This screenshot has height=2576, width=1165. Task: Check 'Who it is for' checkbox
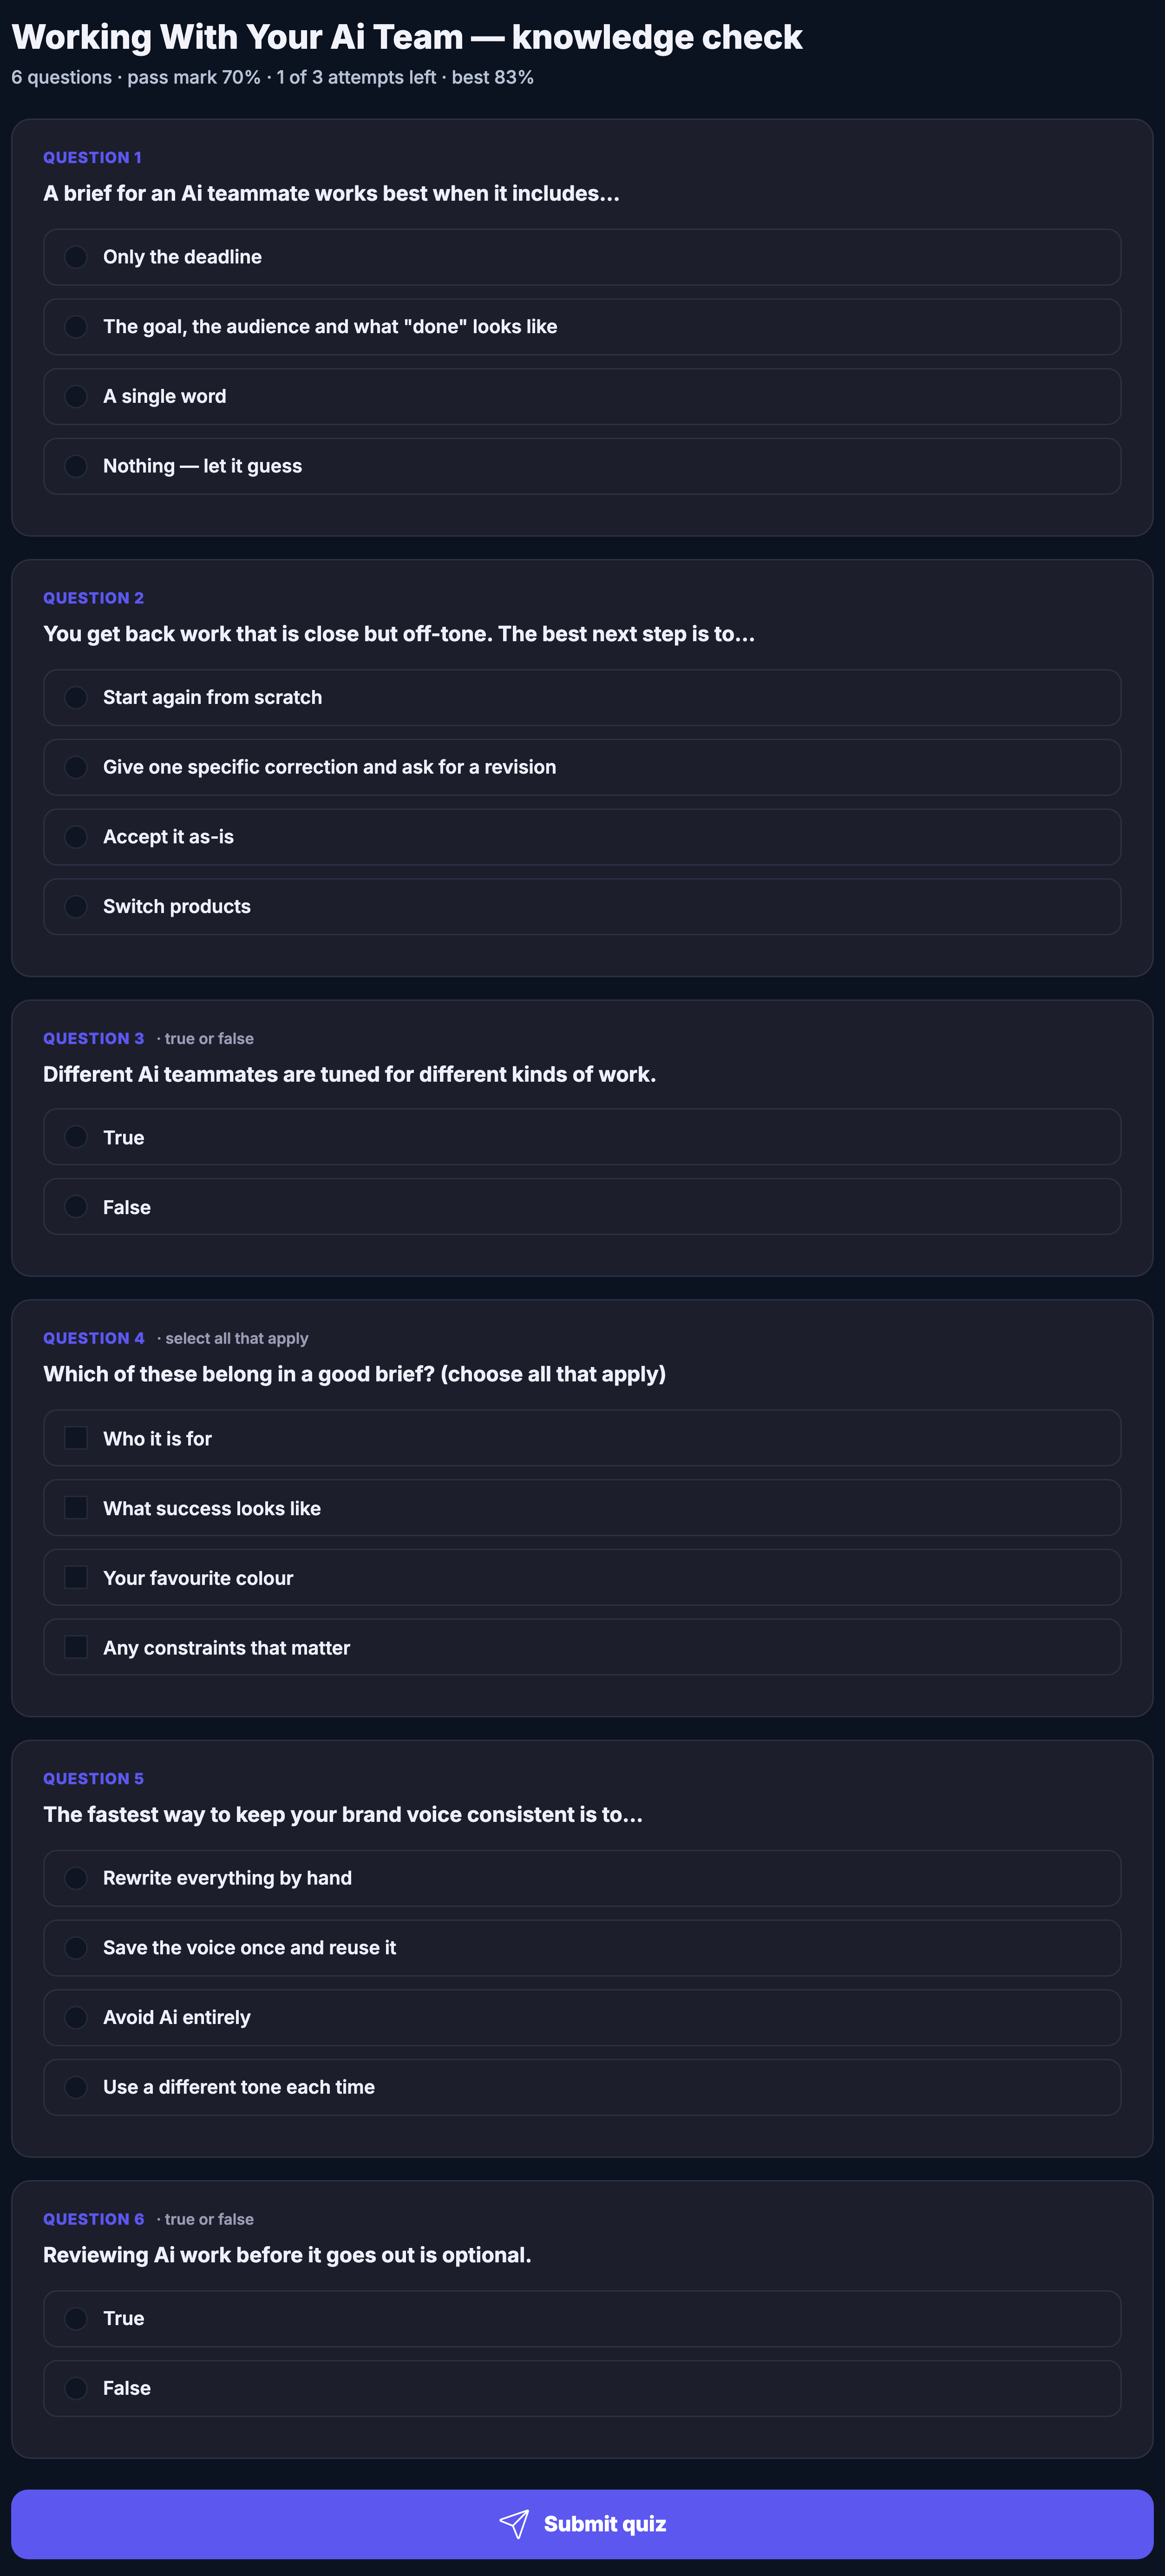click(582, 1438)
